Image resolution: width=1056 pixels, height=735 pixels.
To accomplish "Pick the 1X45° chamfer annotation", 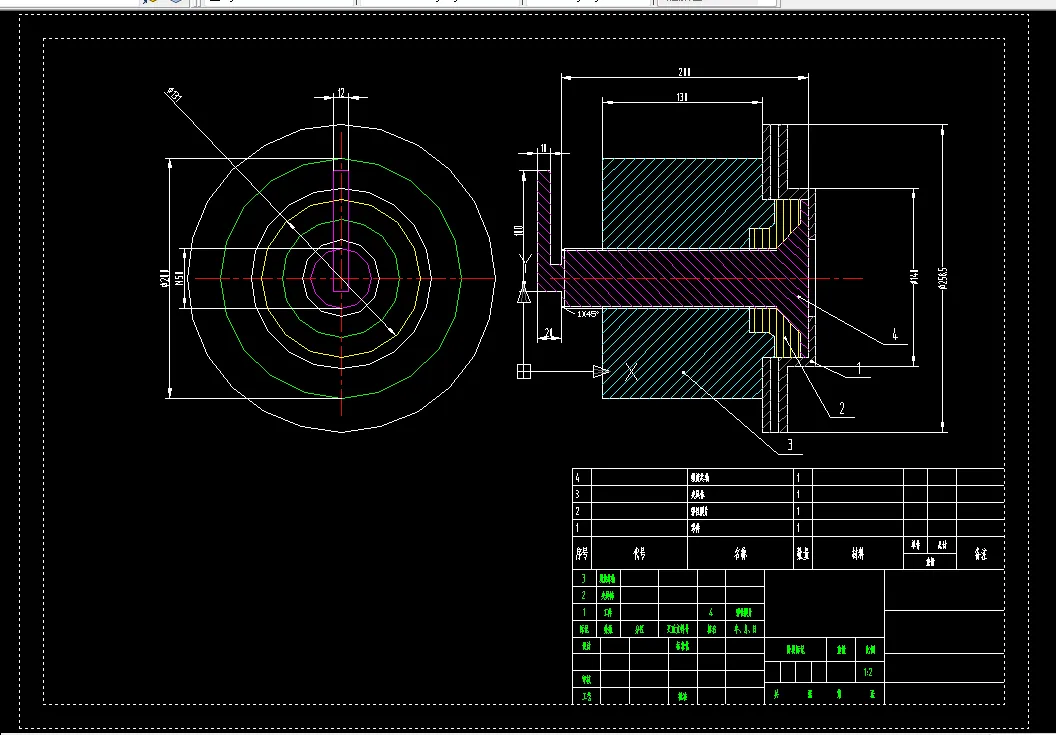I will click(588, 314).
